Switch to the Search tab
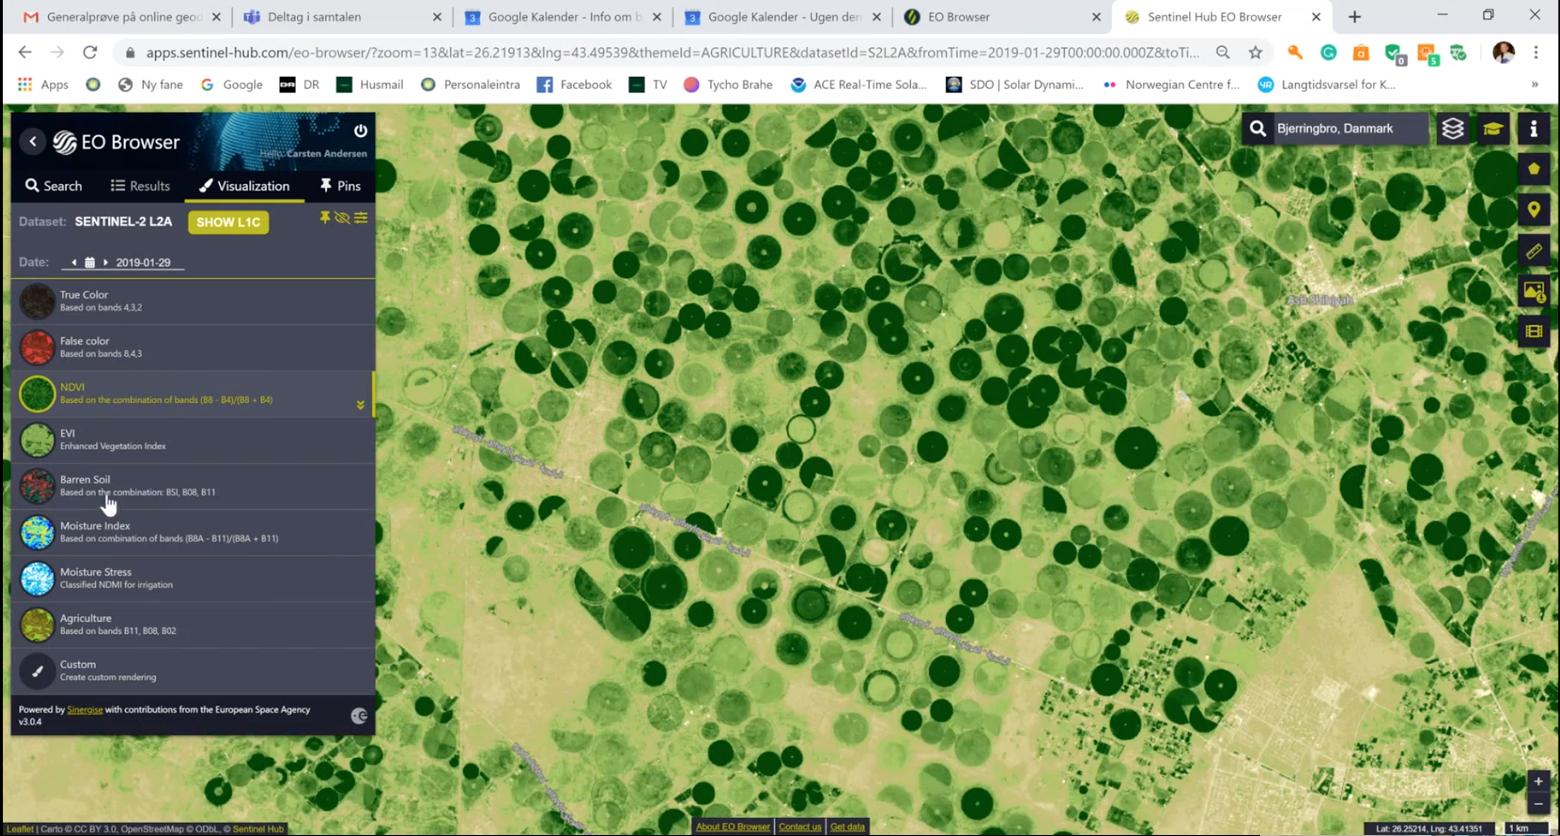Screen dimensions: 1560x836 [54, 186]
